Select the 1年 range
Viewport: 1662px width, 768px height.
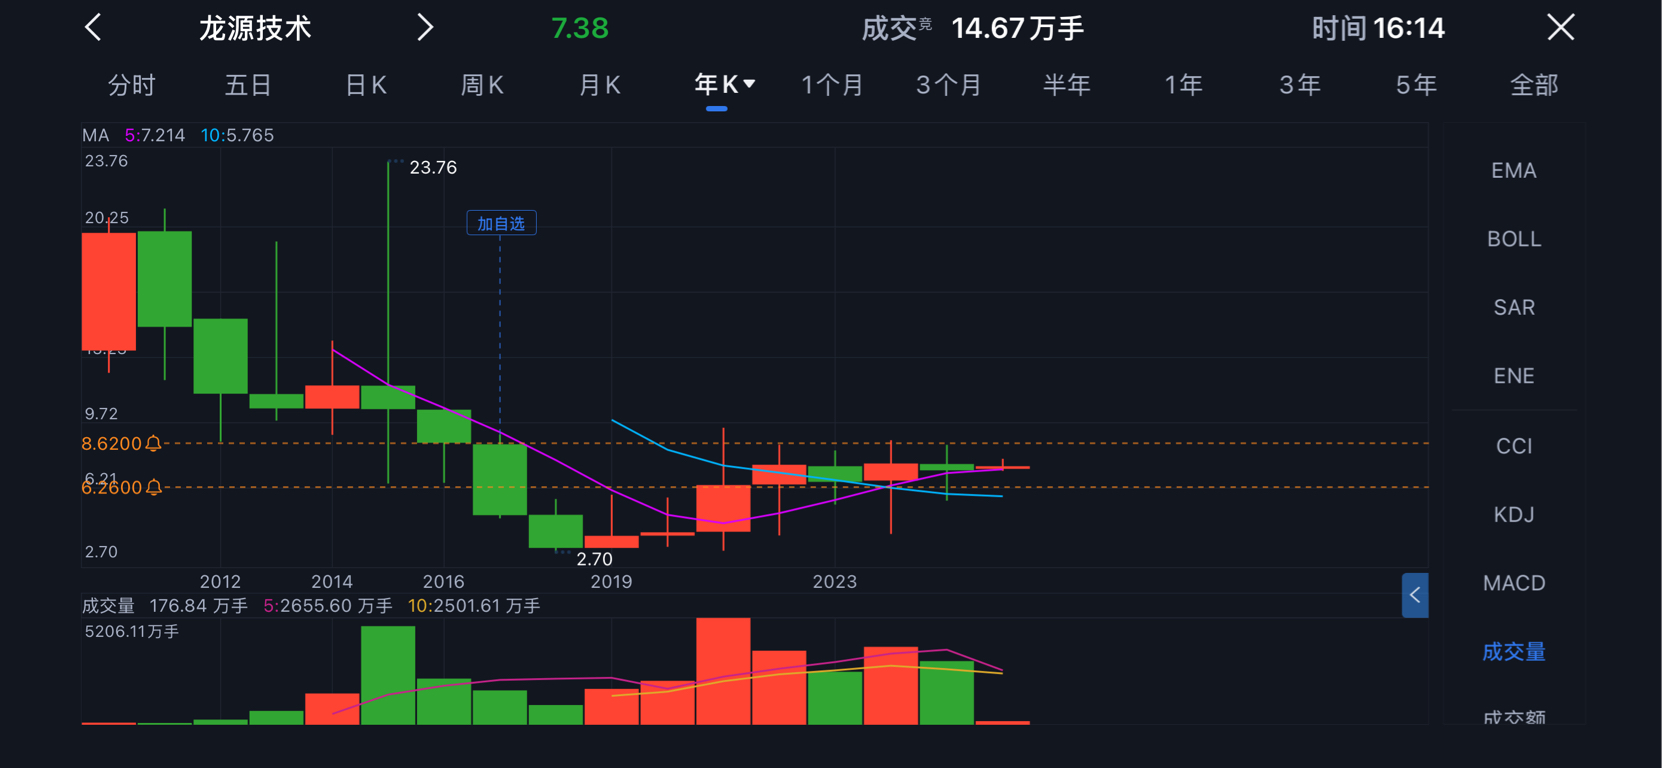coord(1183,85)
